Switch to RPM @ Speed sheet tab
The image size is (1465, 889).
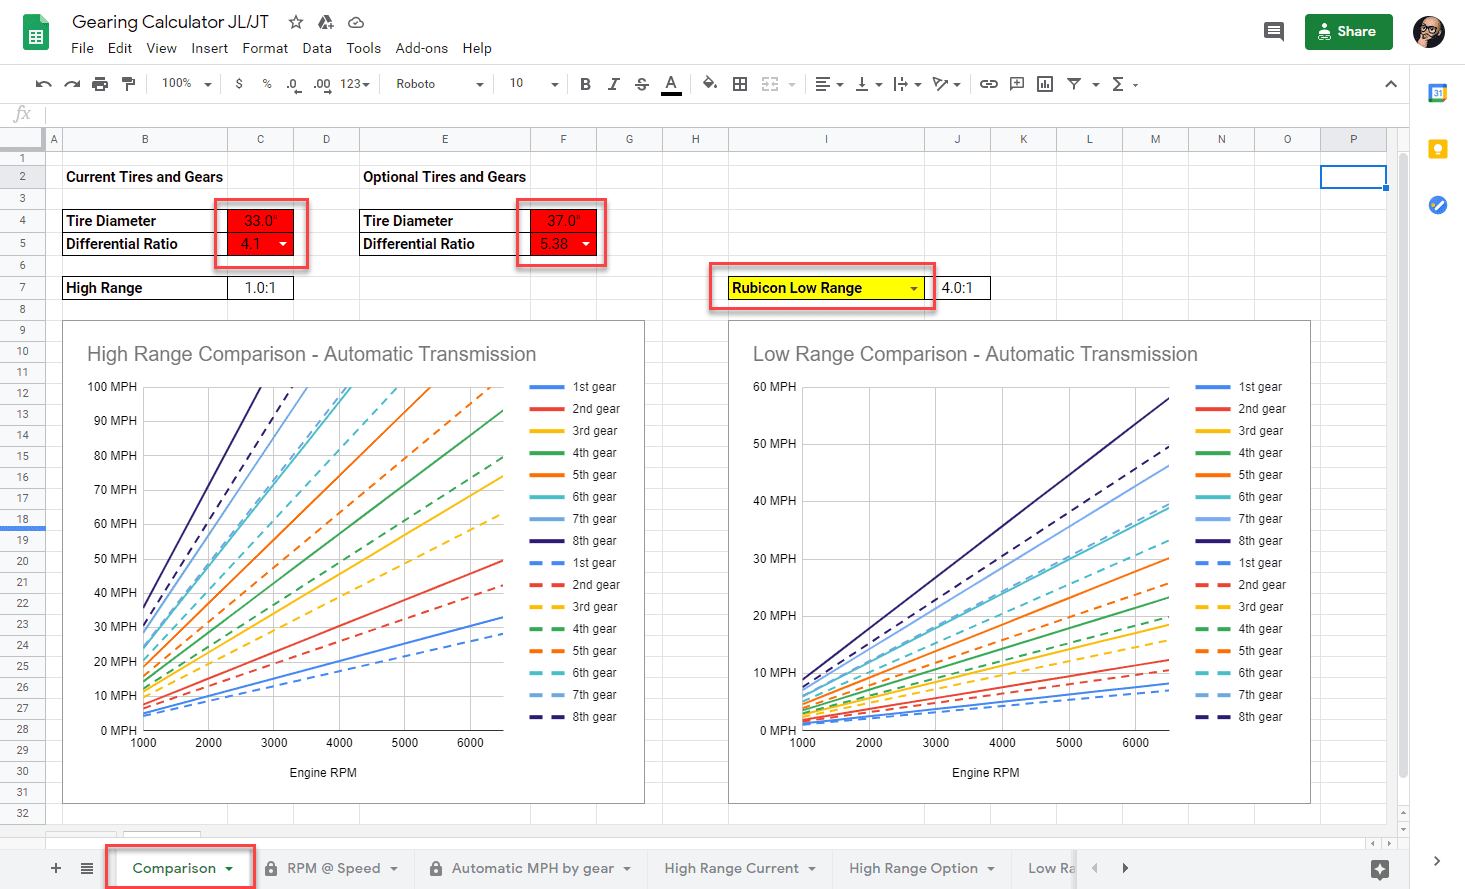pyautogui.click(x=333, y=868)
